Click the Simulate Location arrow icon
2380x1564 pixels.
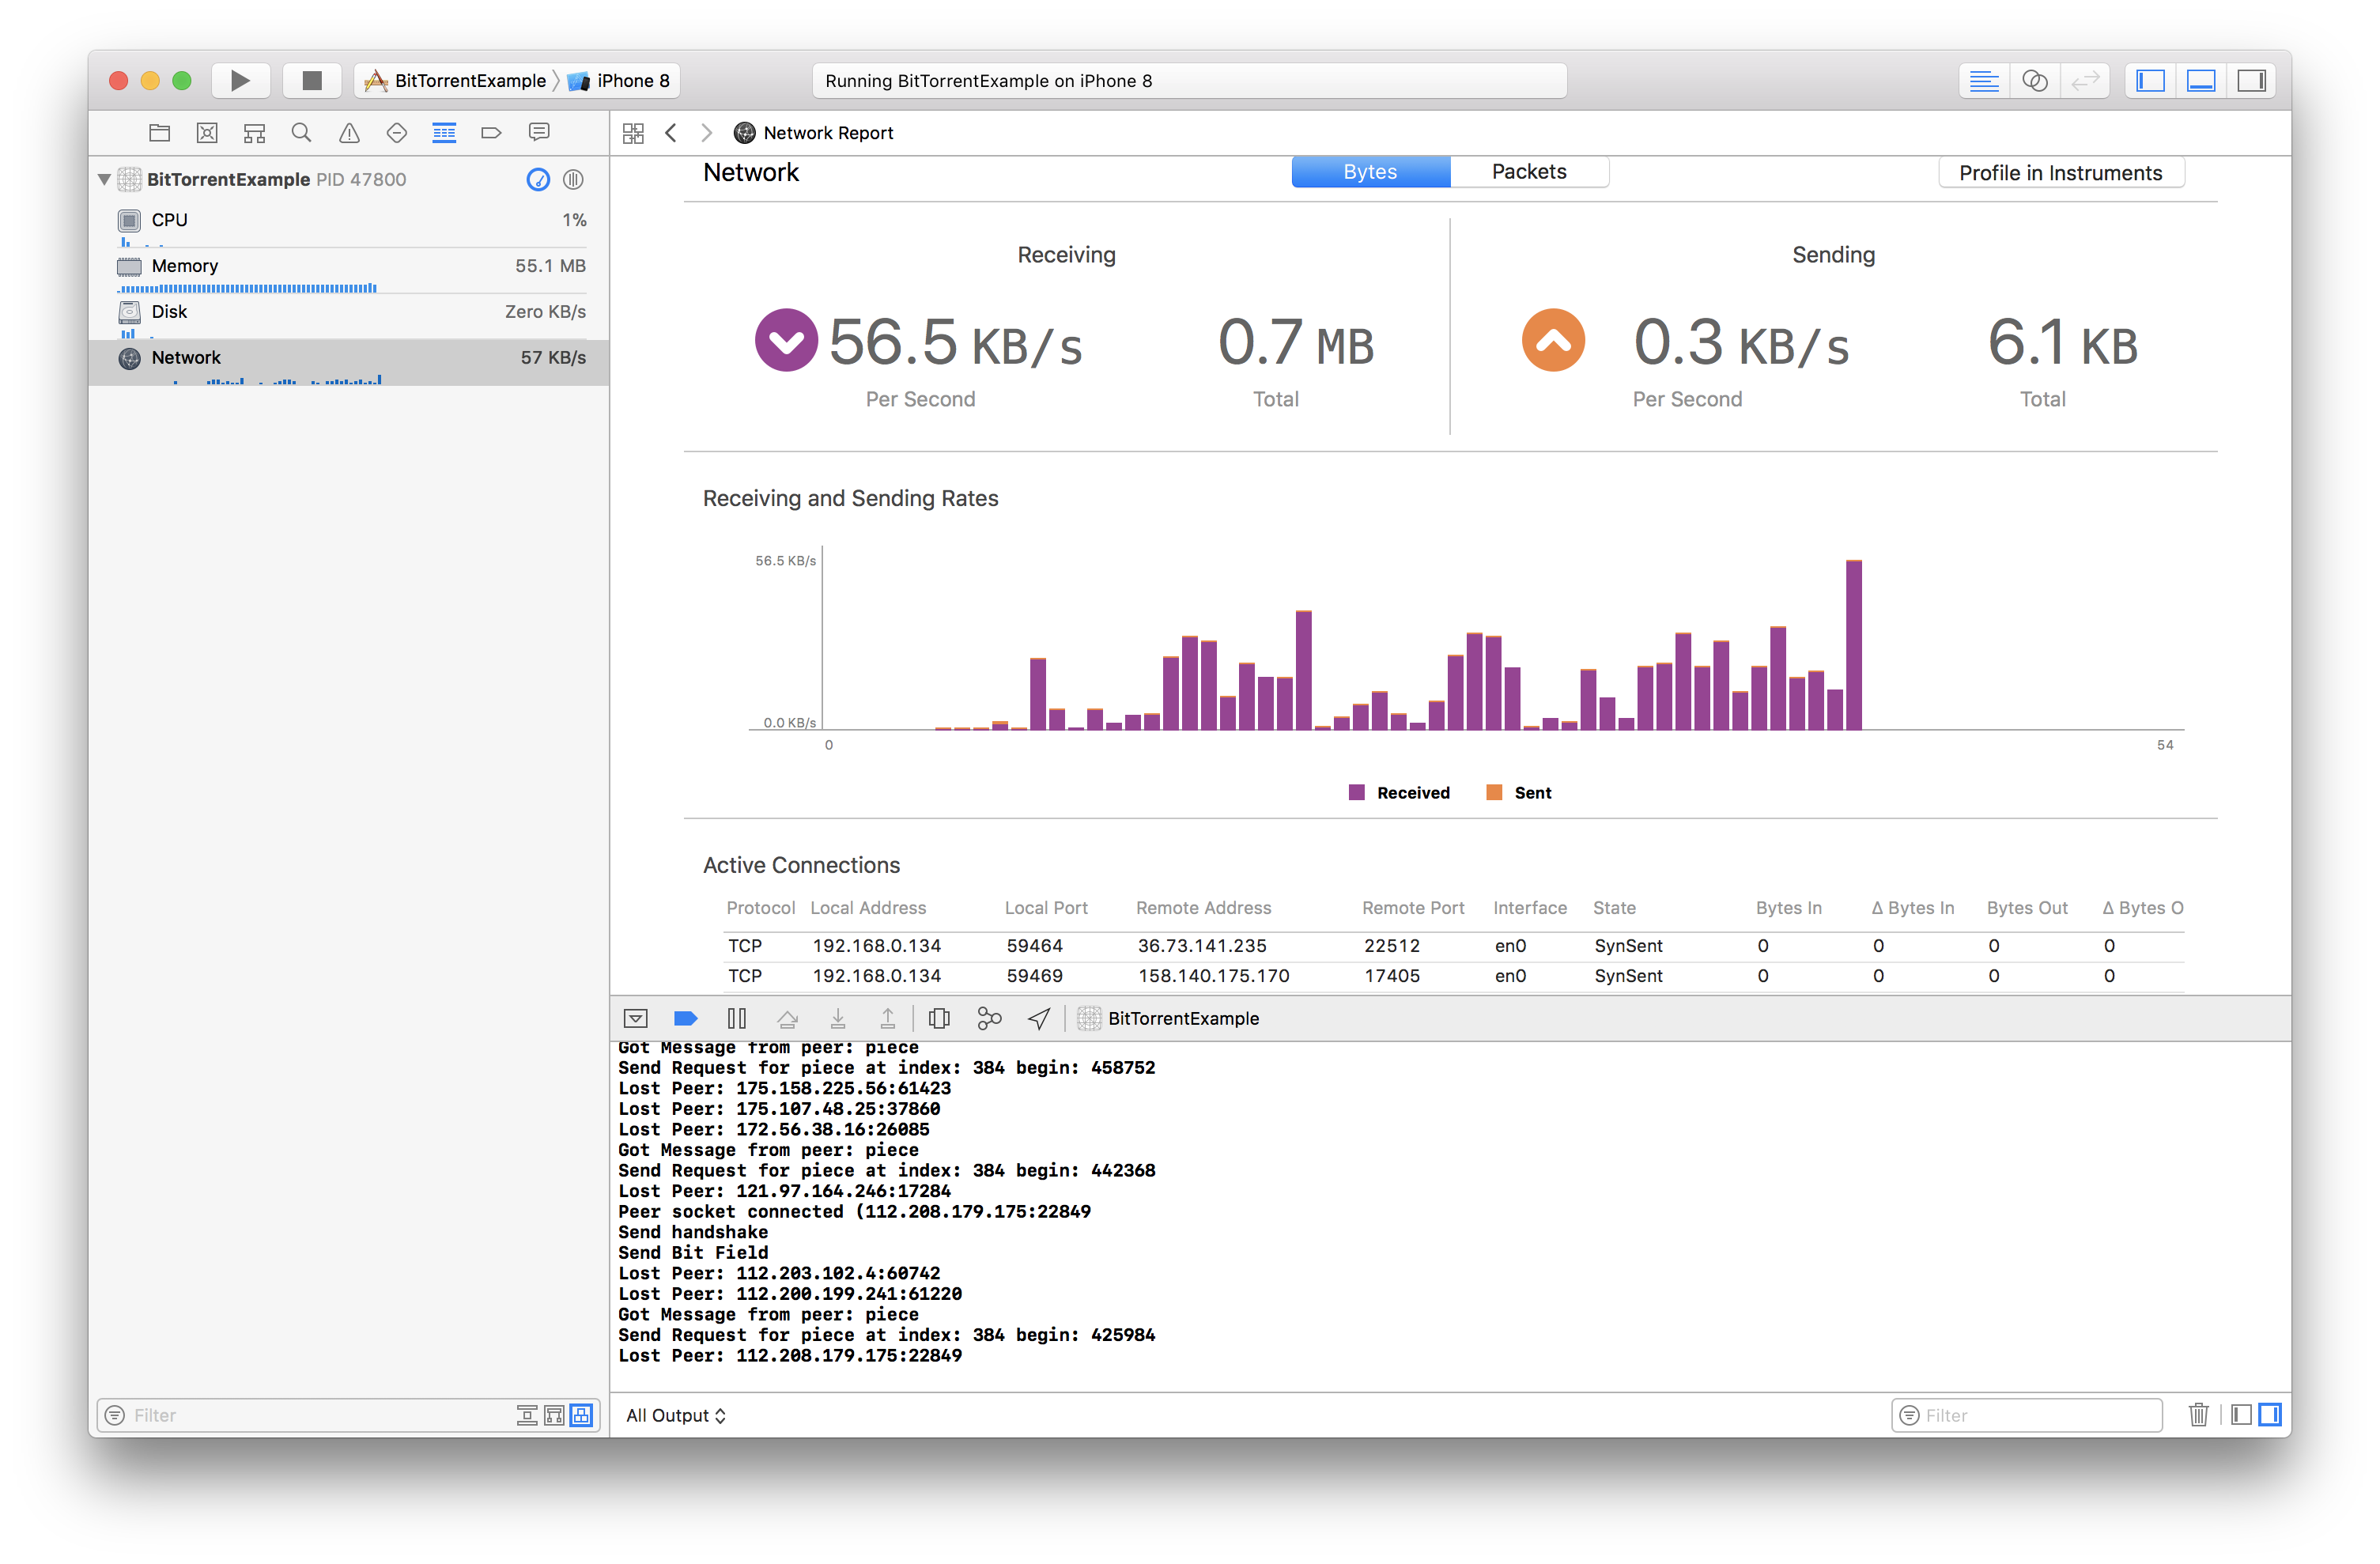(x=1039, y=1018)
